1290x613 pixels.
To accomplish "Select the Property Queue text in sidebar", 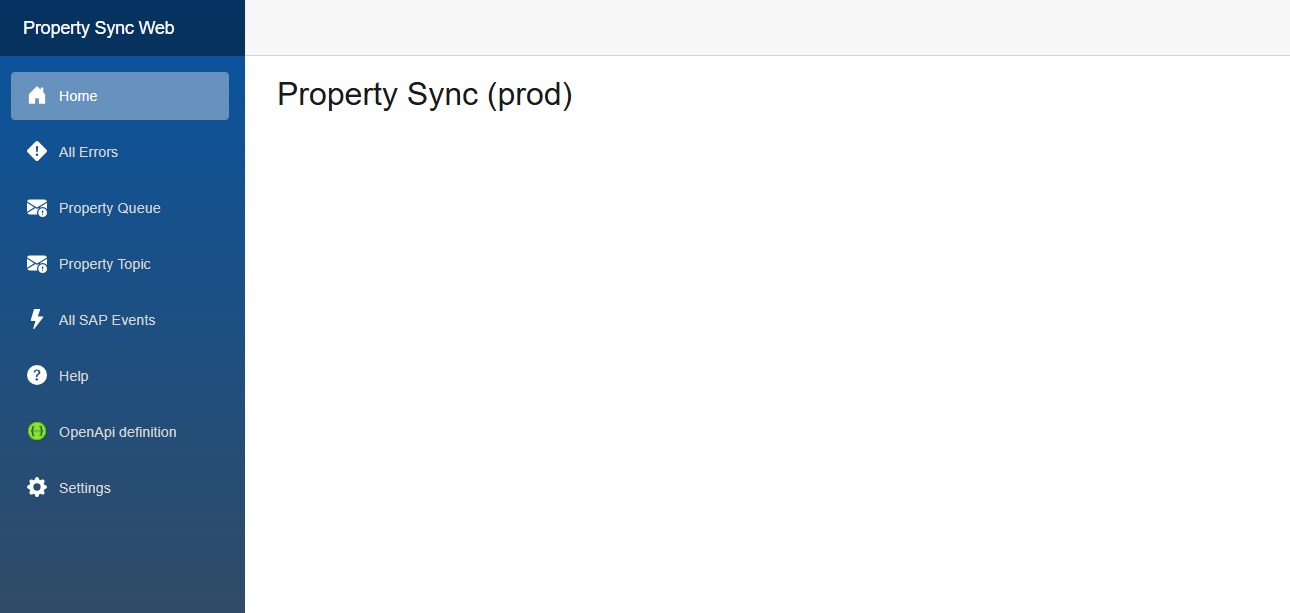I will [x=110, y=208].
